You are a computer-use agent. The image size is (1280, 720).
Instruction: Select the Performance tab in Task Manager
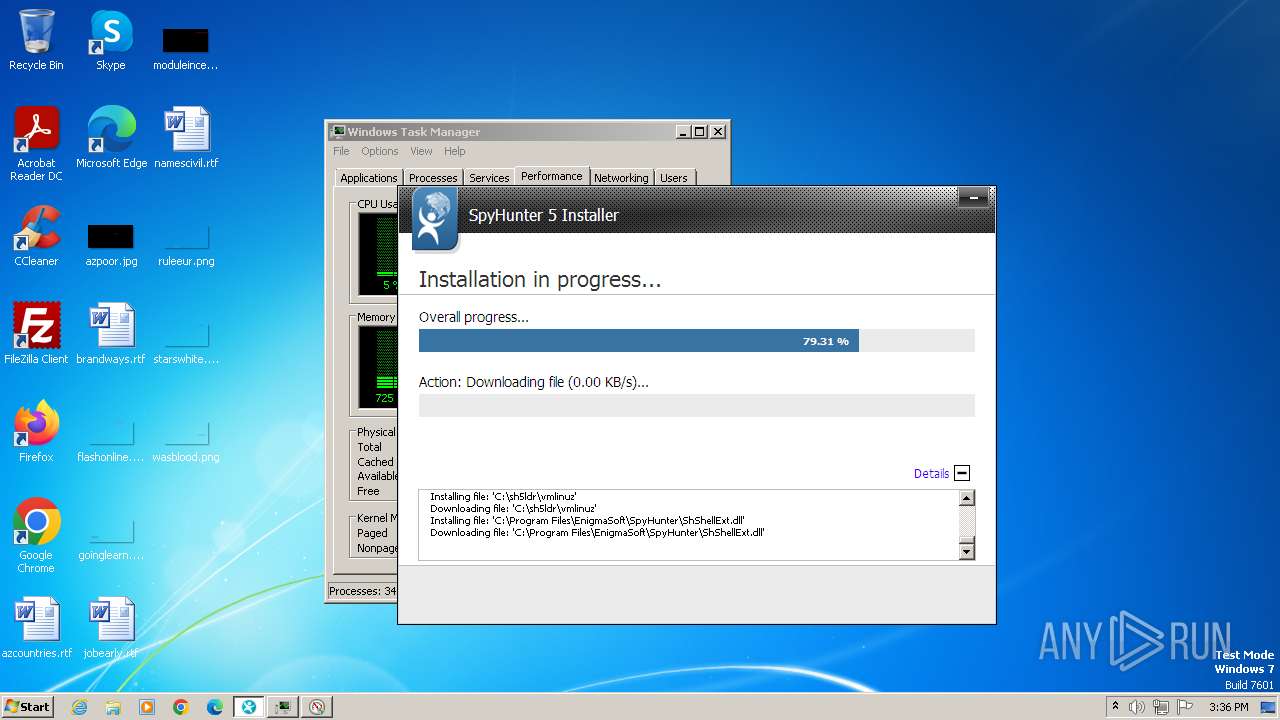point(551,176)
